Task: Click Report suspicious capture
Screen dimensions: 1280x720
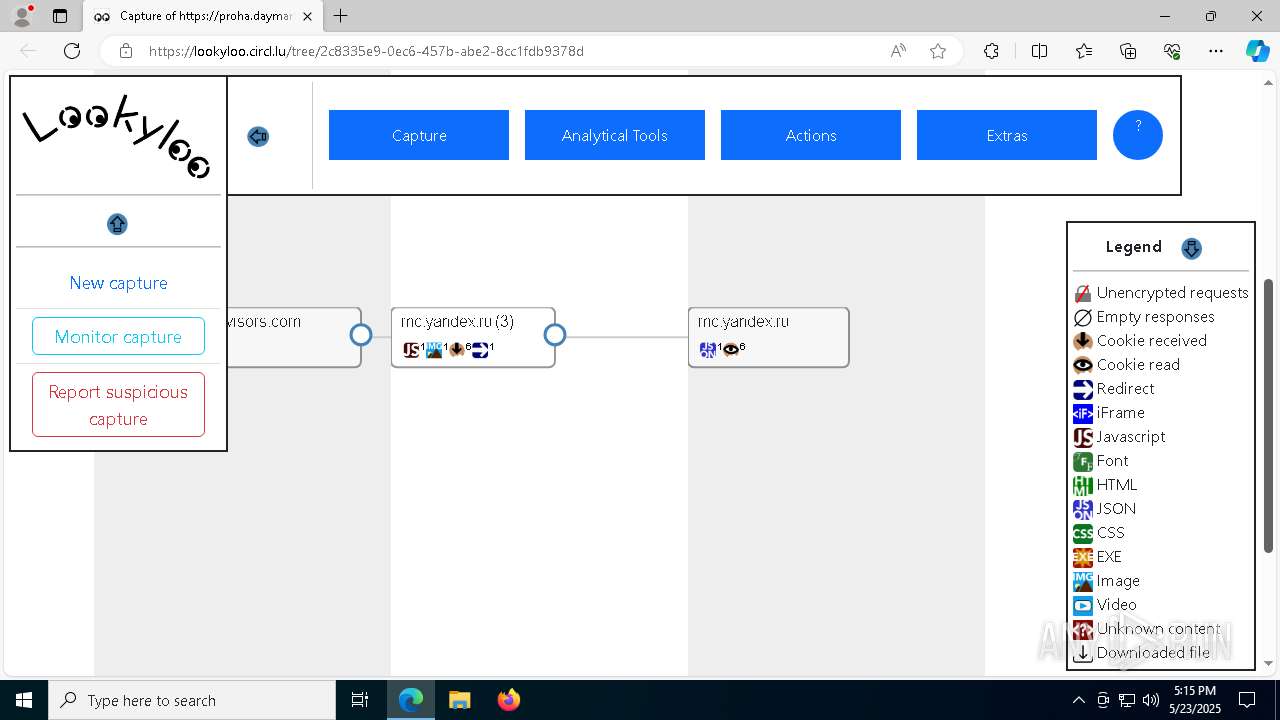Action: [x=118, y=405]
